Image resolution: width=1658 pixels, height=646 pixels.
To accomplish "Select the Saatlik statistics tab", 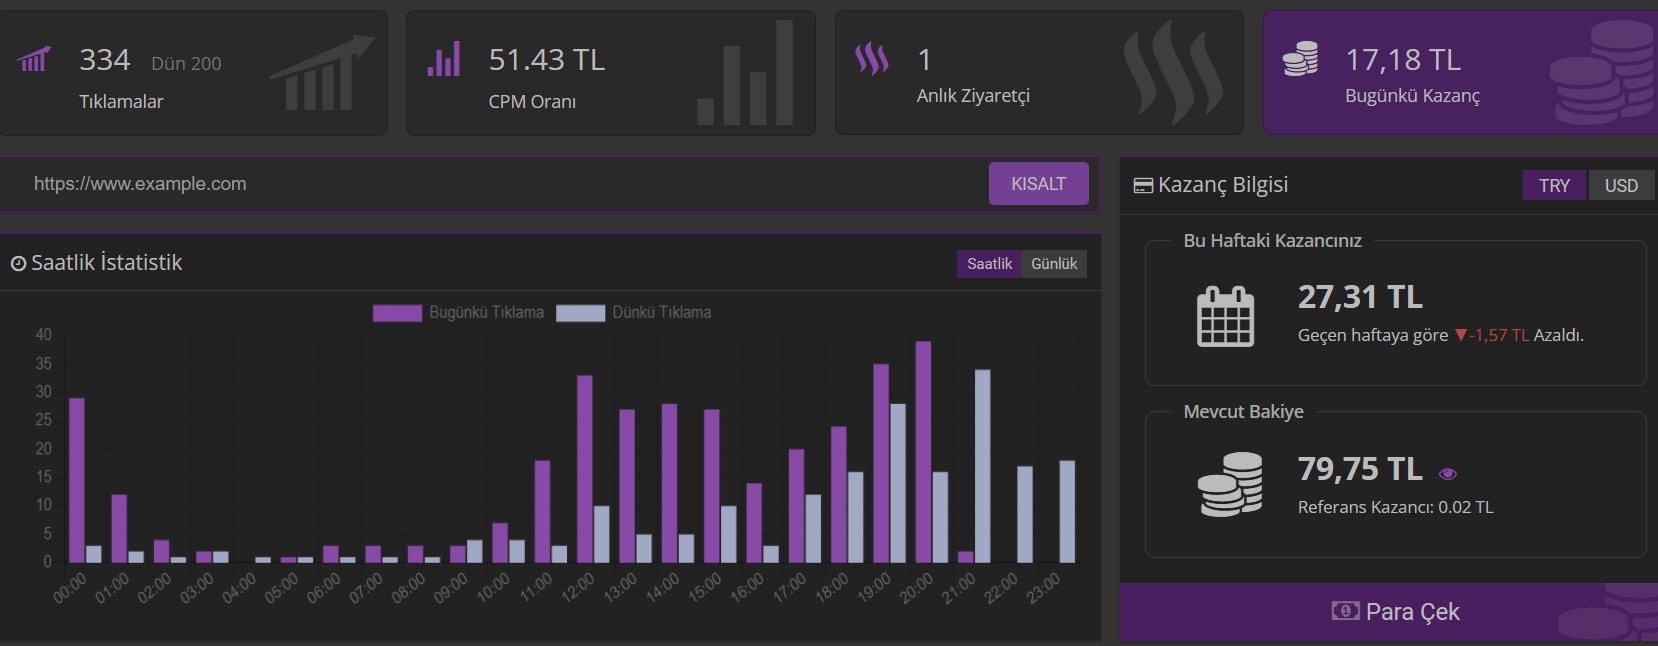I will pos(989,264).
